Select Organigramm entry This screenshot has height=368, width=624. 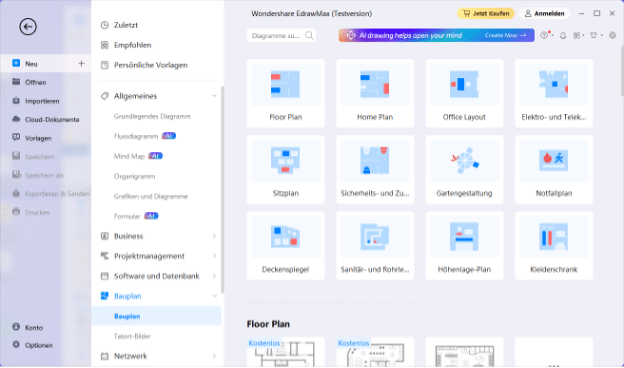click(x=135, y=176)
